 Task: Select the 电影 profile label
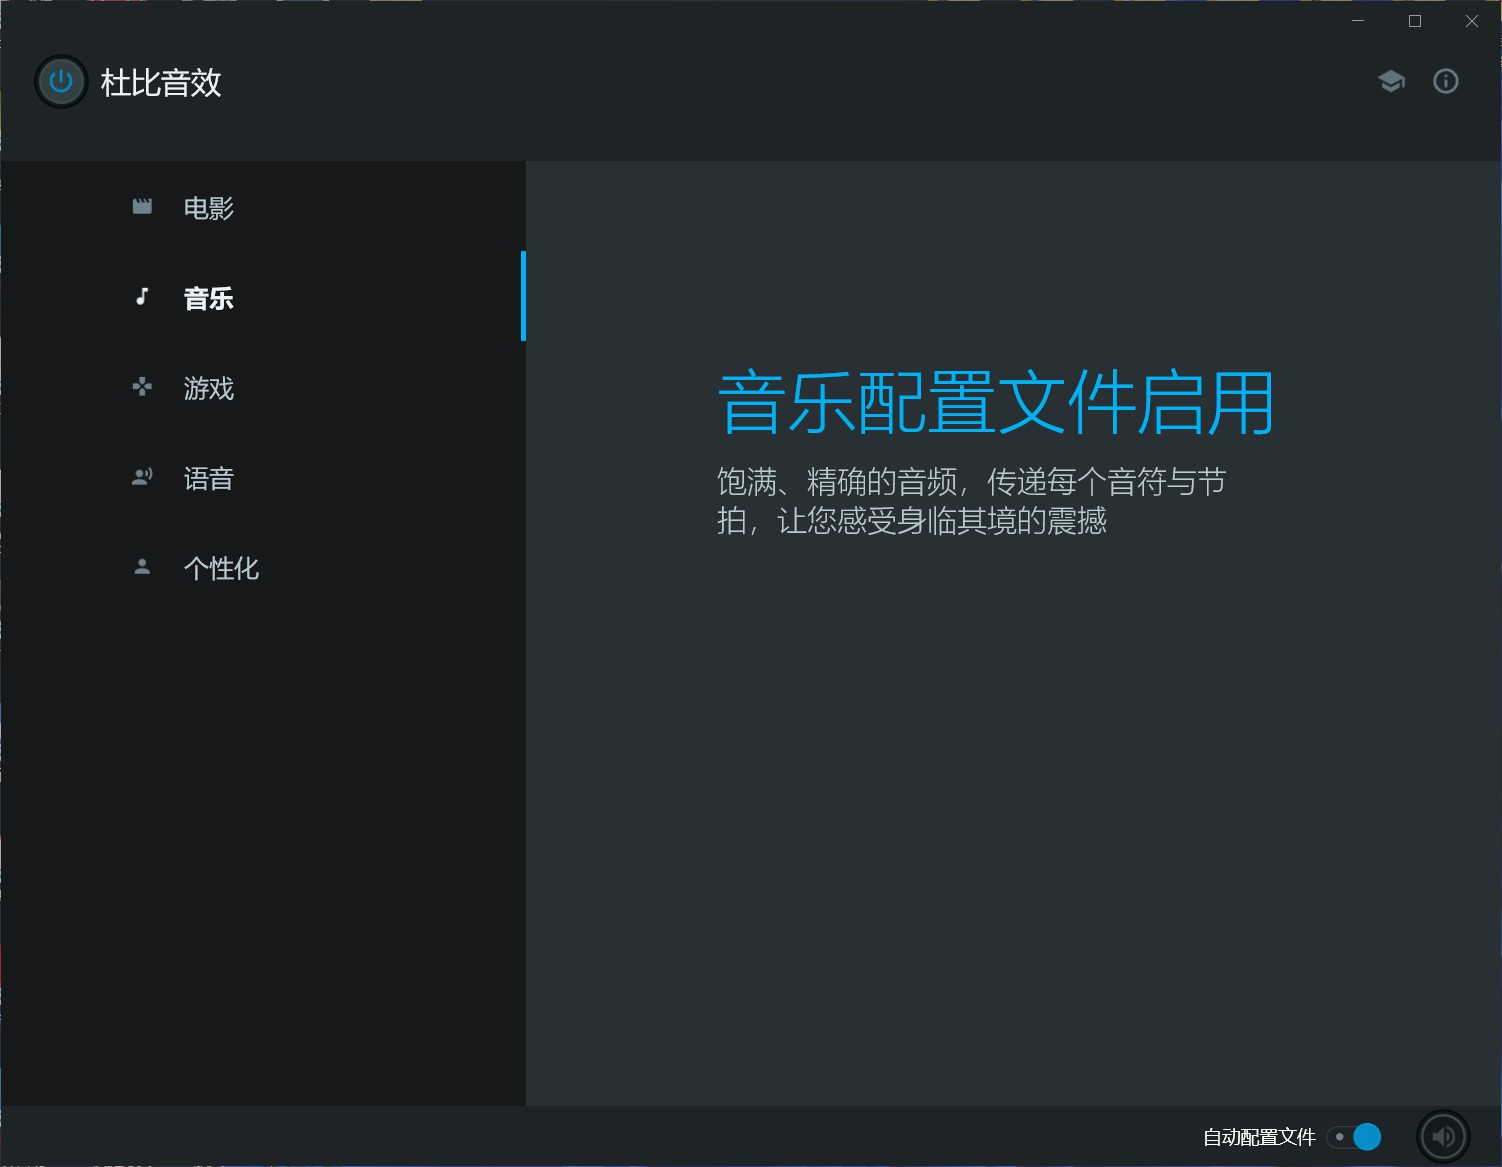click(208, 208)
